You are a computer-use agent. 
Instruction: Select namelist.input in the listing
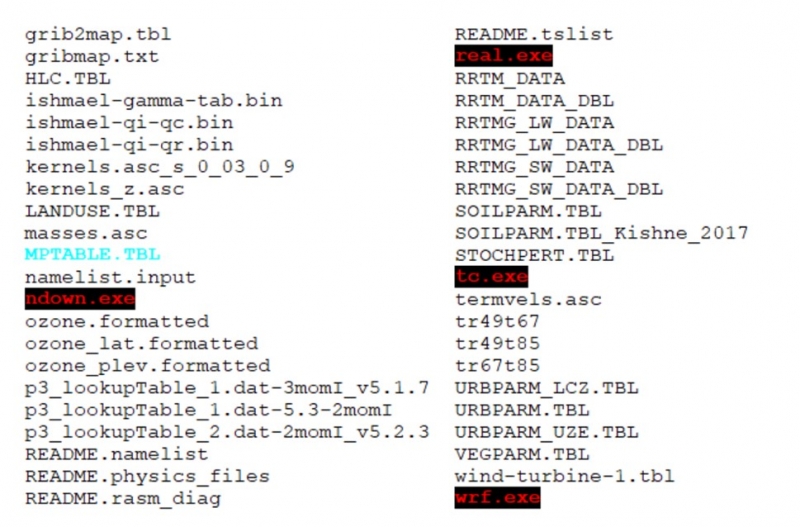(x=110, y=277)
